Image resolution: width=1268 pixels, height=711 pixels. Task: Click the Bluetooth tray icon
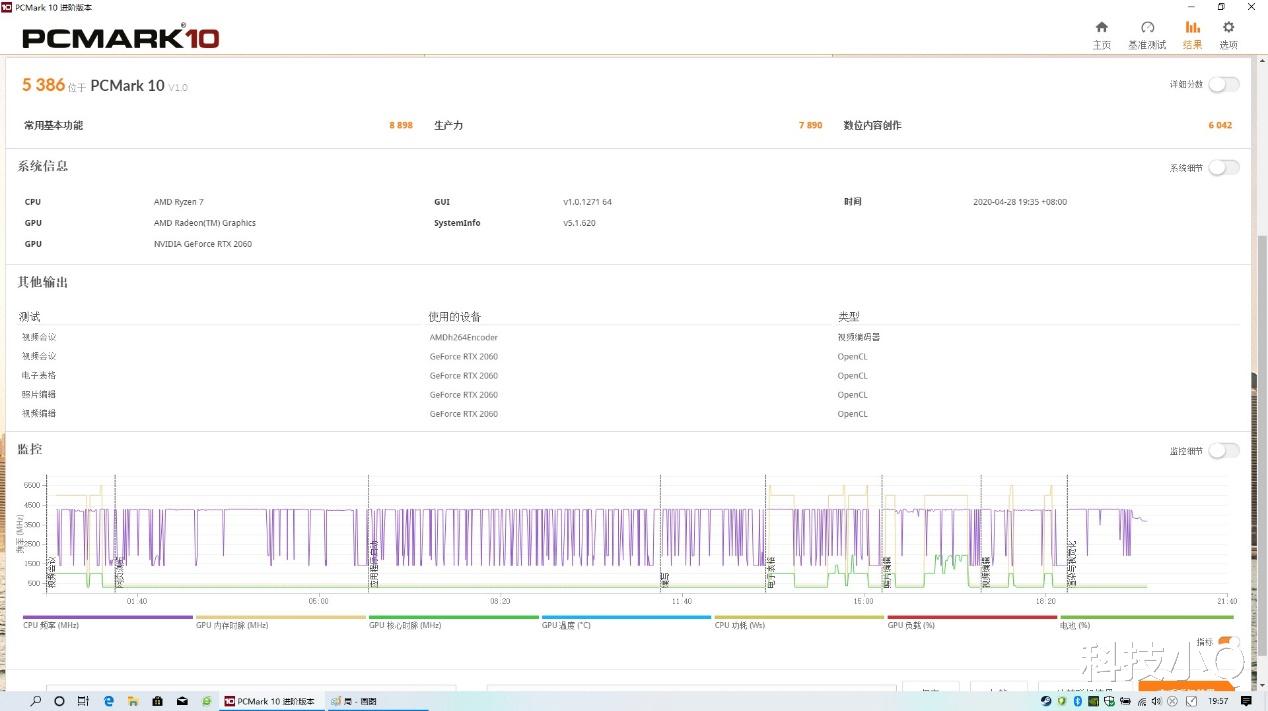(1078, 701)
